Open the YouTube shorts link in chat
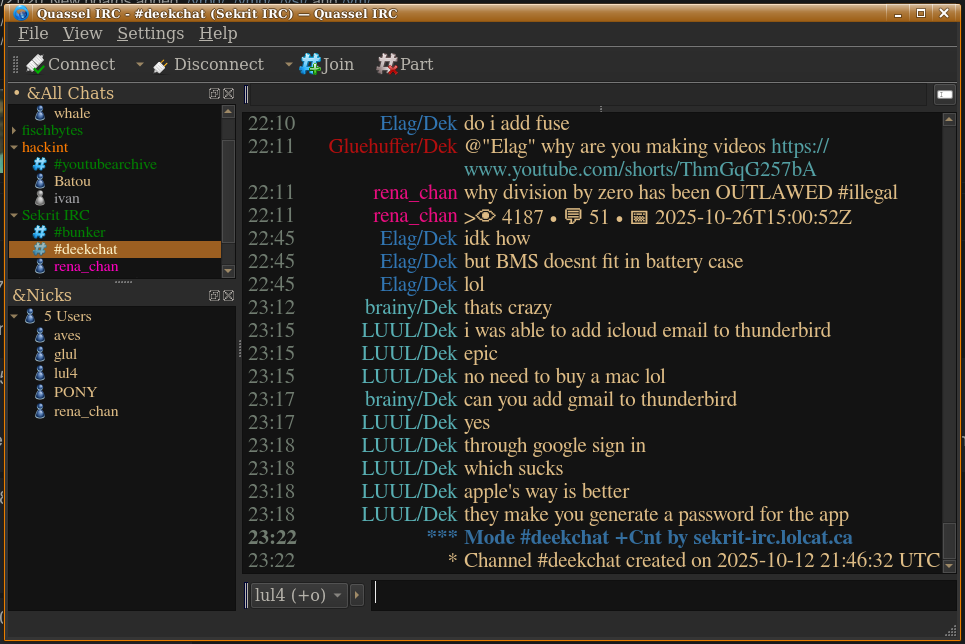Image resolution: width=965 pixels, height=644 pixels. click(639, 169)
